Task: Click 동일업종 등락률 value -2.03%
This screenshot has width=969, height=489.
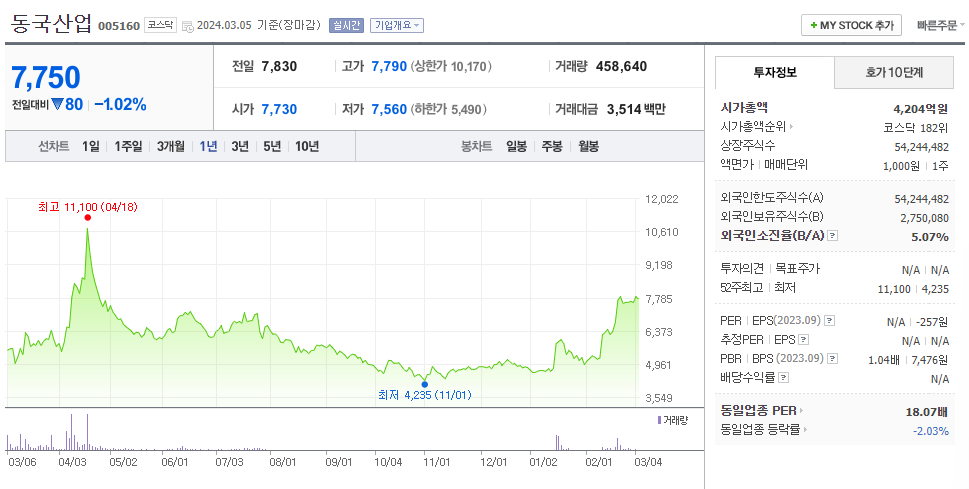Action: pyautogui.click(x=930, y=431)
